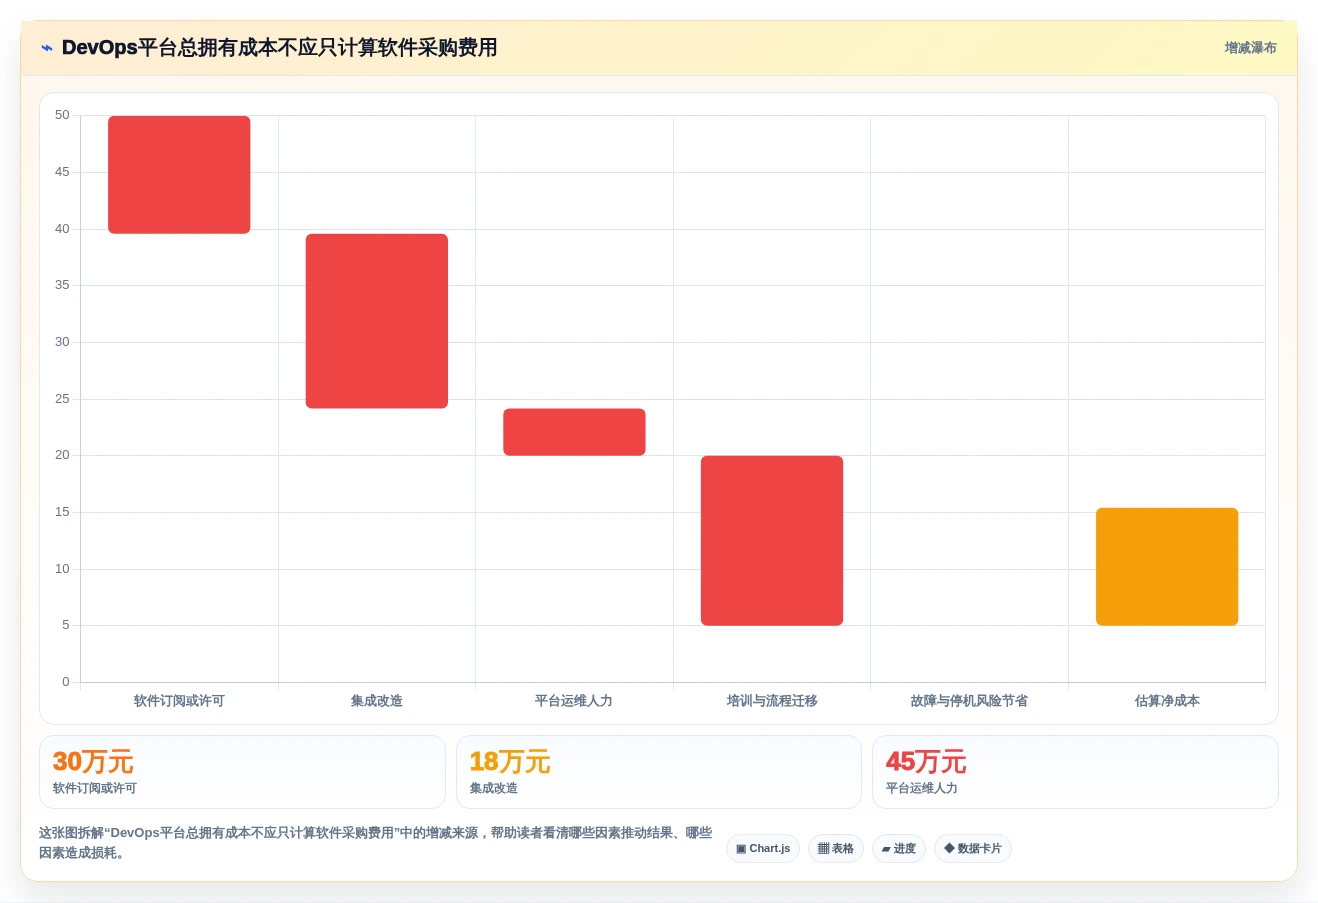Click the y-axis value 0
The height and width of the screenshot is (903, 1318).
tap(66, 682)
